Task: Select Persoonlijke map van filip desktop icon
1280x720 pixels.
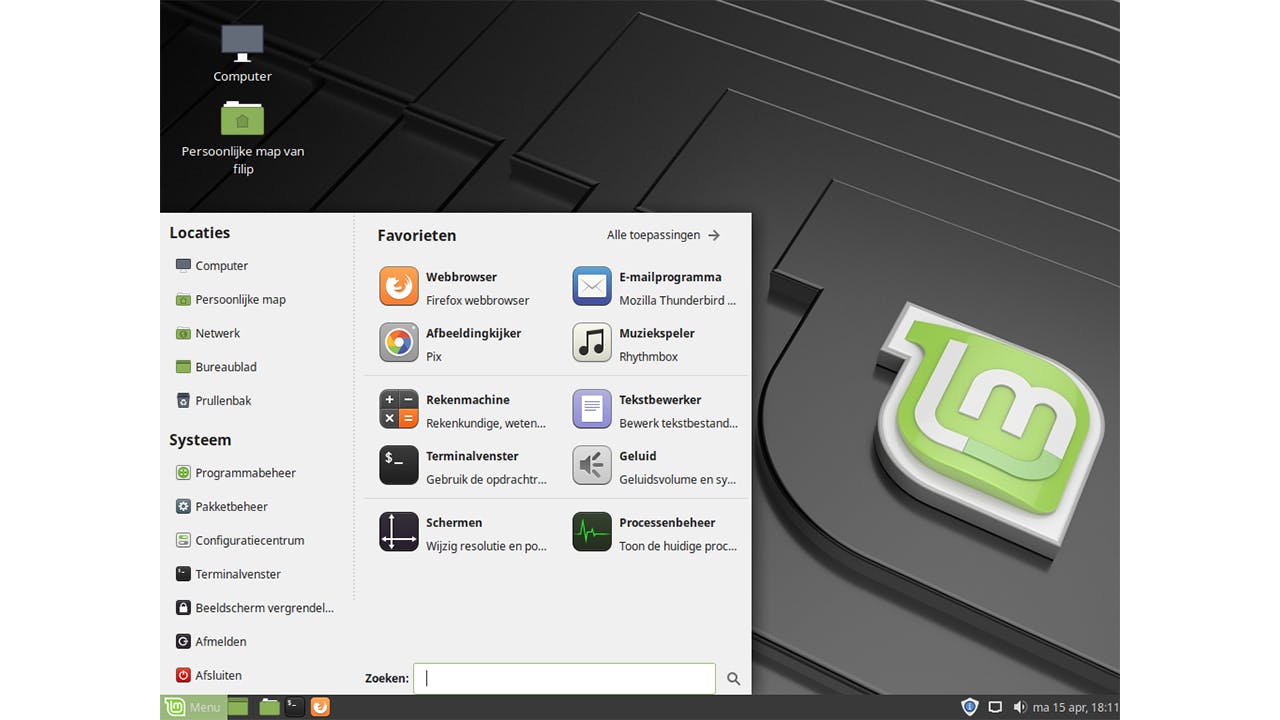Action: coord(243,139)
